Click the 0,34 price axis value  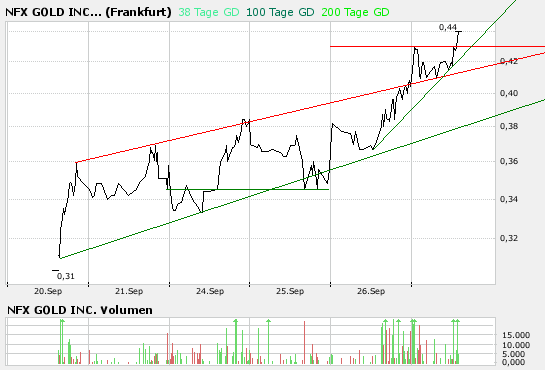click(x=509, y=199)
